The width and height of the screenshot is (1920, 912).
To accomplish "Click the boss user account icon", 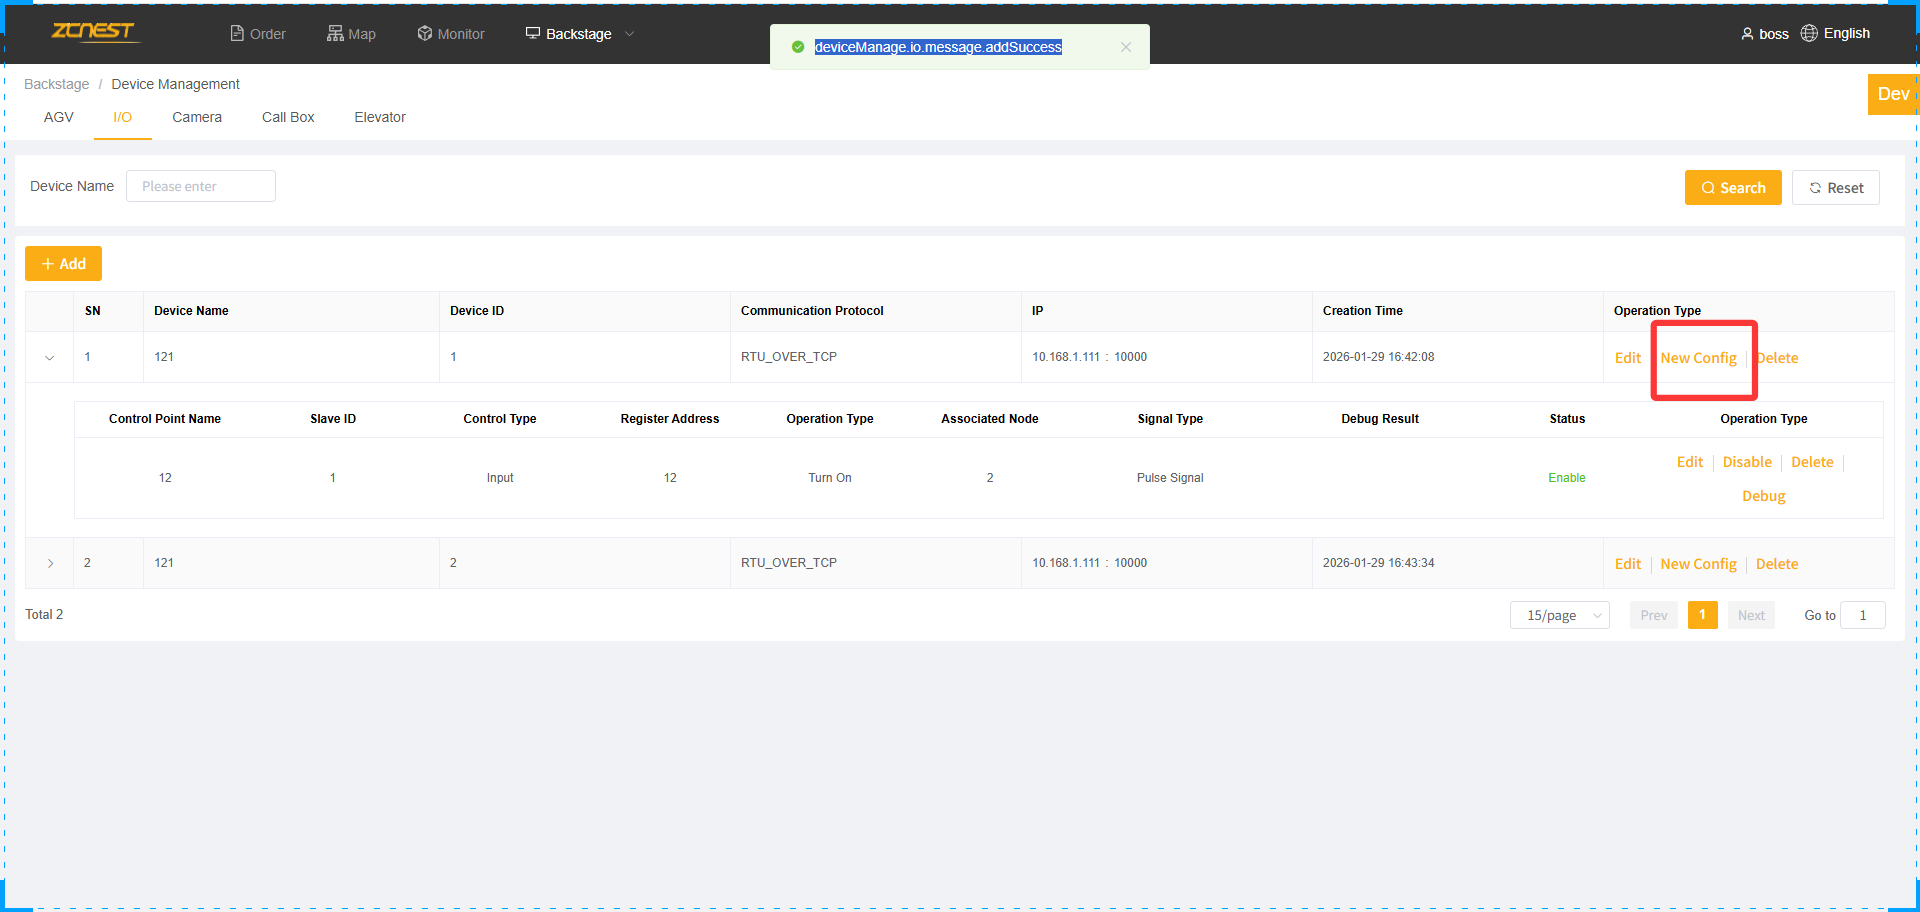I will (1747, 34).
